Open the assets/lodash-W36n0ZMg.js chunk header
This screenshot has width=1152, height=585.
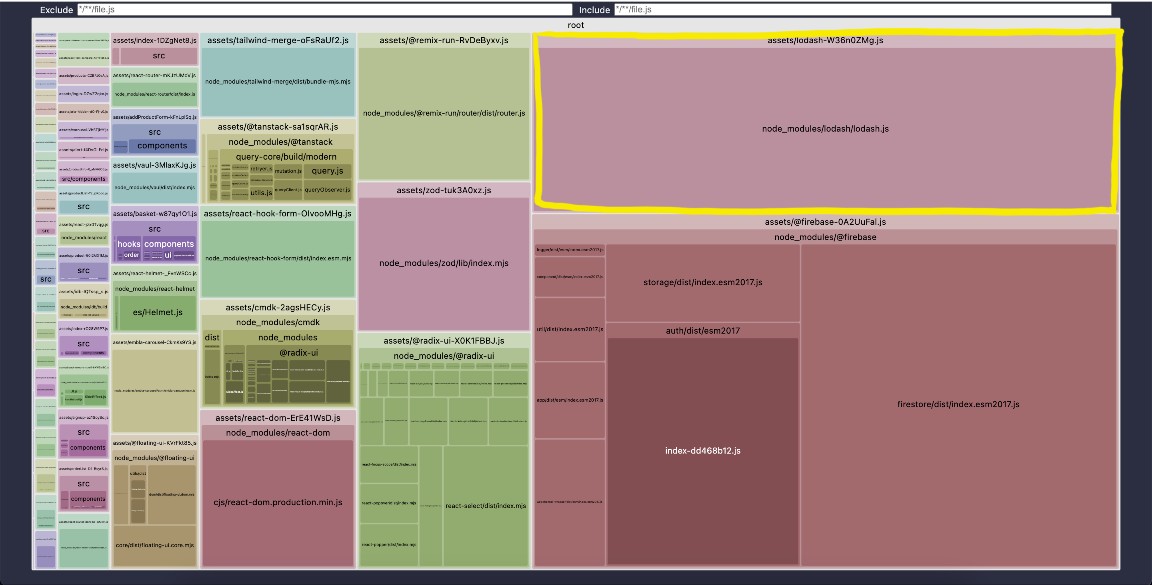825,40
